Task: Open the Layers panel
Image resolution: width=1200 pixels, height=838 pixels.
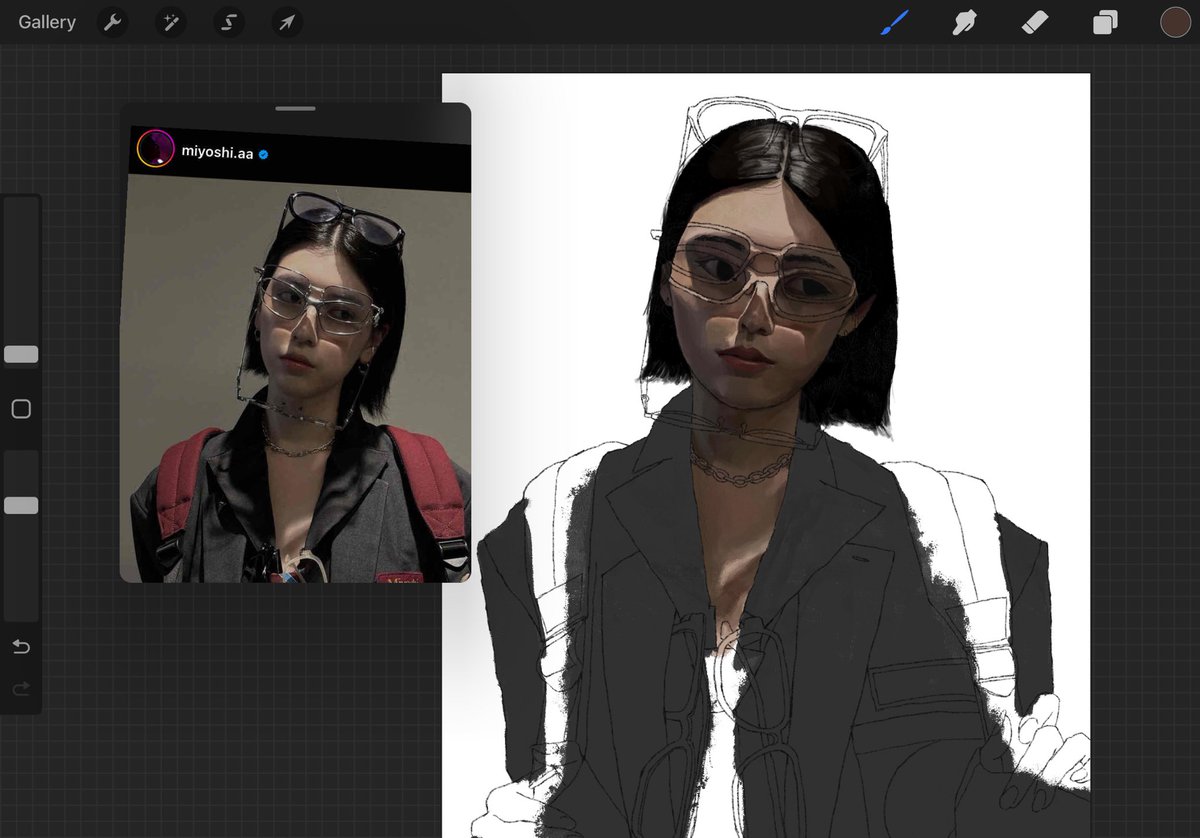Action: (1105, 22)
